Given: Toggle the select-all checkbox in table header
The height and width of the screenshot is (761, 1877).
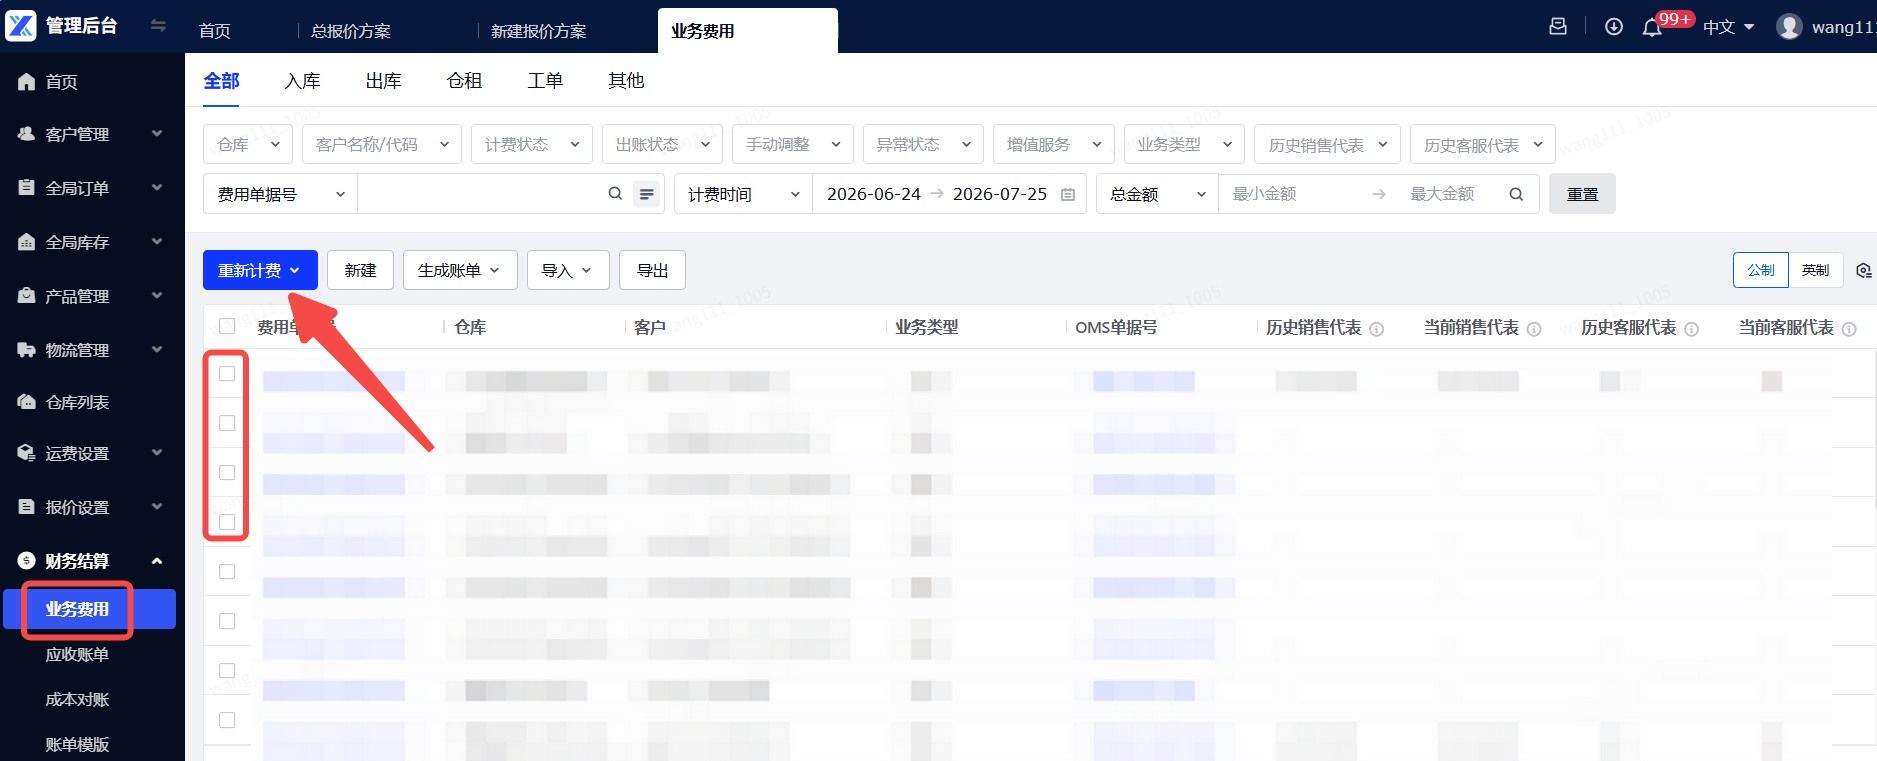Looking at the screenshot, I should (x=227, y=326).
